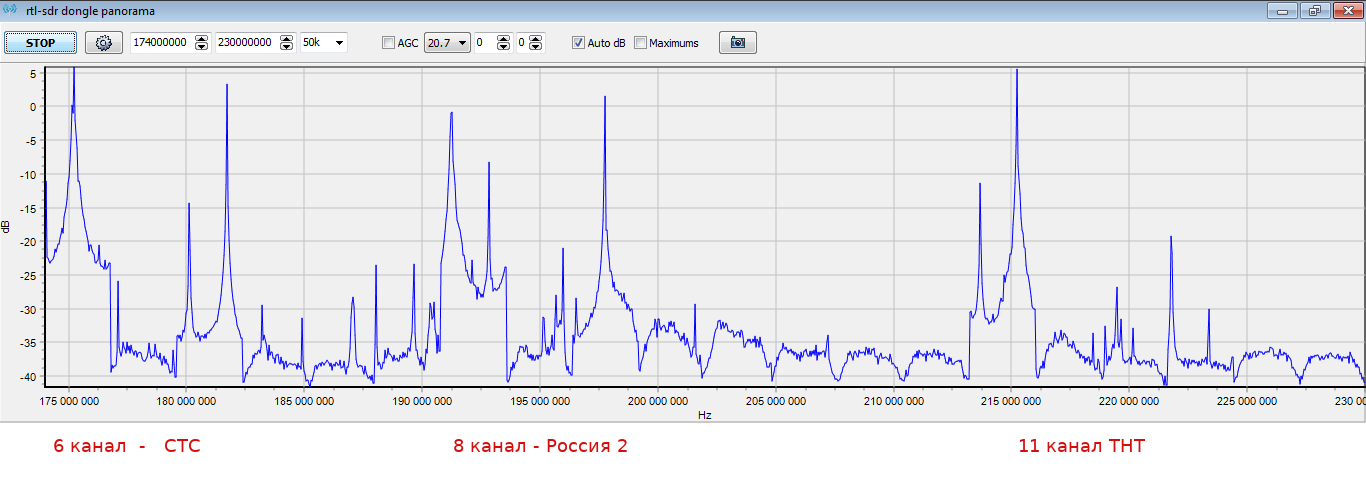
Task: Open the settings gear dialog
Action: [103, 43]
